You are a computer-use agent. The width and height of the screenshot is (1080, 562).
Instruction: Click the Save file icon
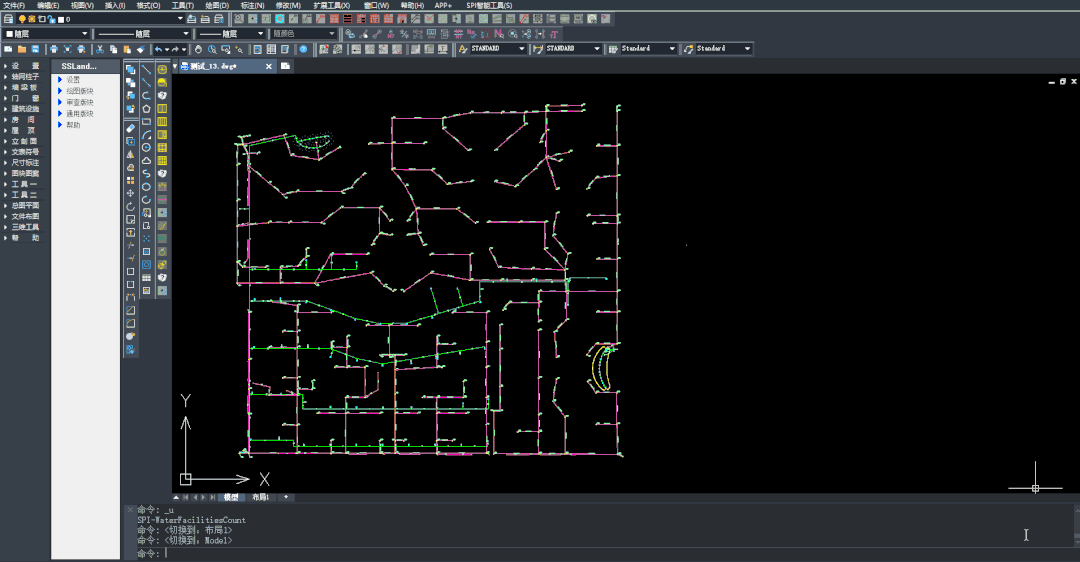[x=35, y=49]
